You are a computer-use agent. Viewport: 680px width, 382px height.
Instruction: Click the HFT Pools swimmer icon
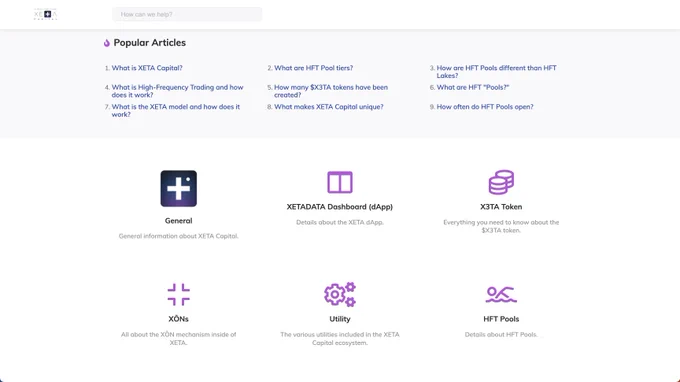(x=501, y=294)
